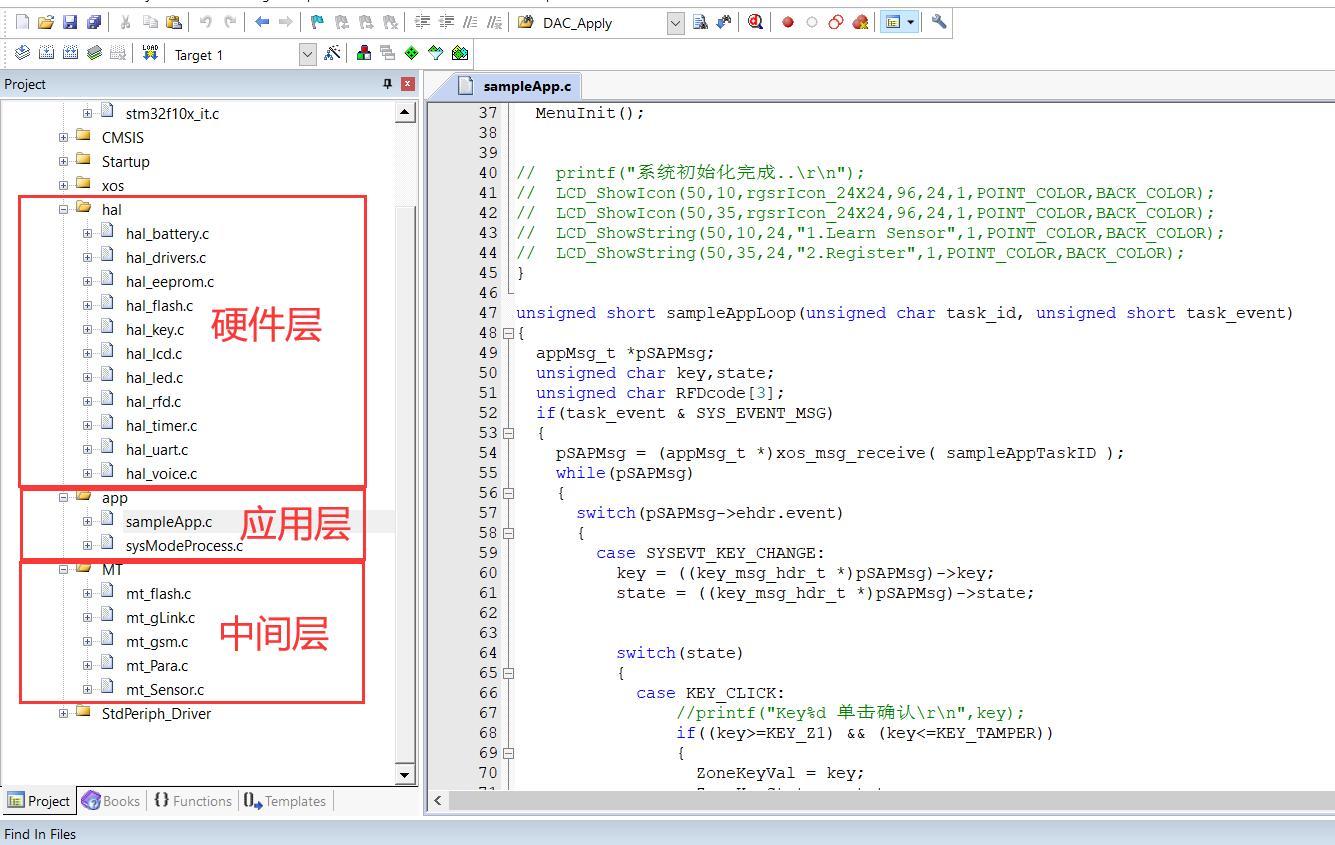Screen dimensions: 1335x845
Task: Select stm32f10x_it.c file
Action: point(172,113)
